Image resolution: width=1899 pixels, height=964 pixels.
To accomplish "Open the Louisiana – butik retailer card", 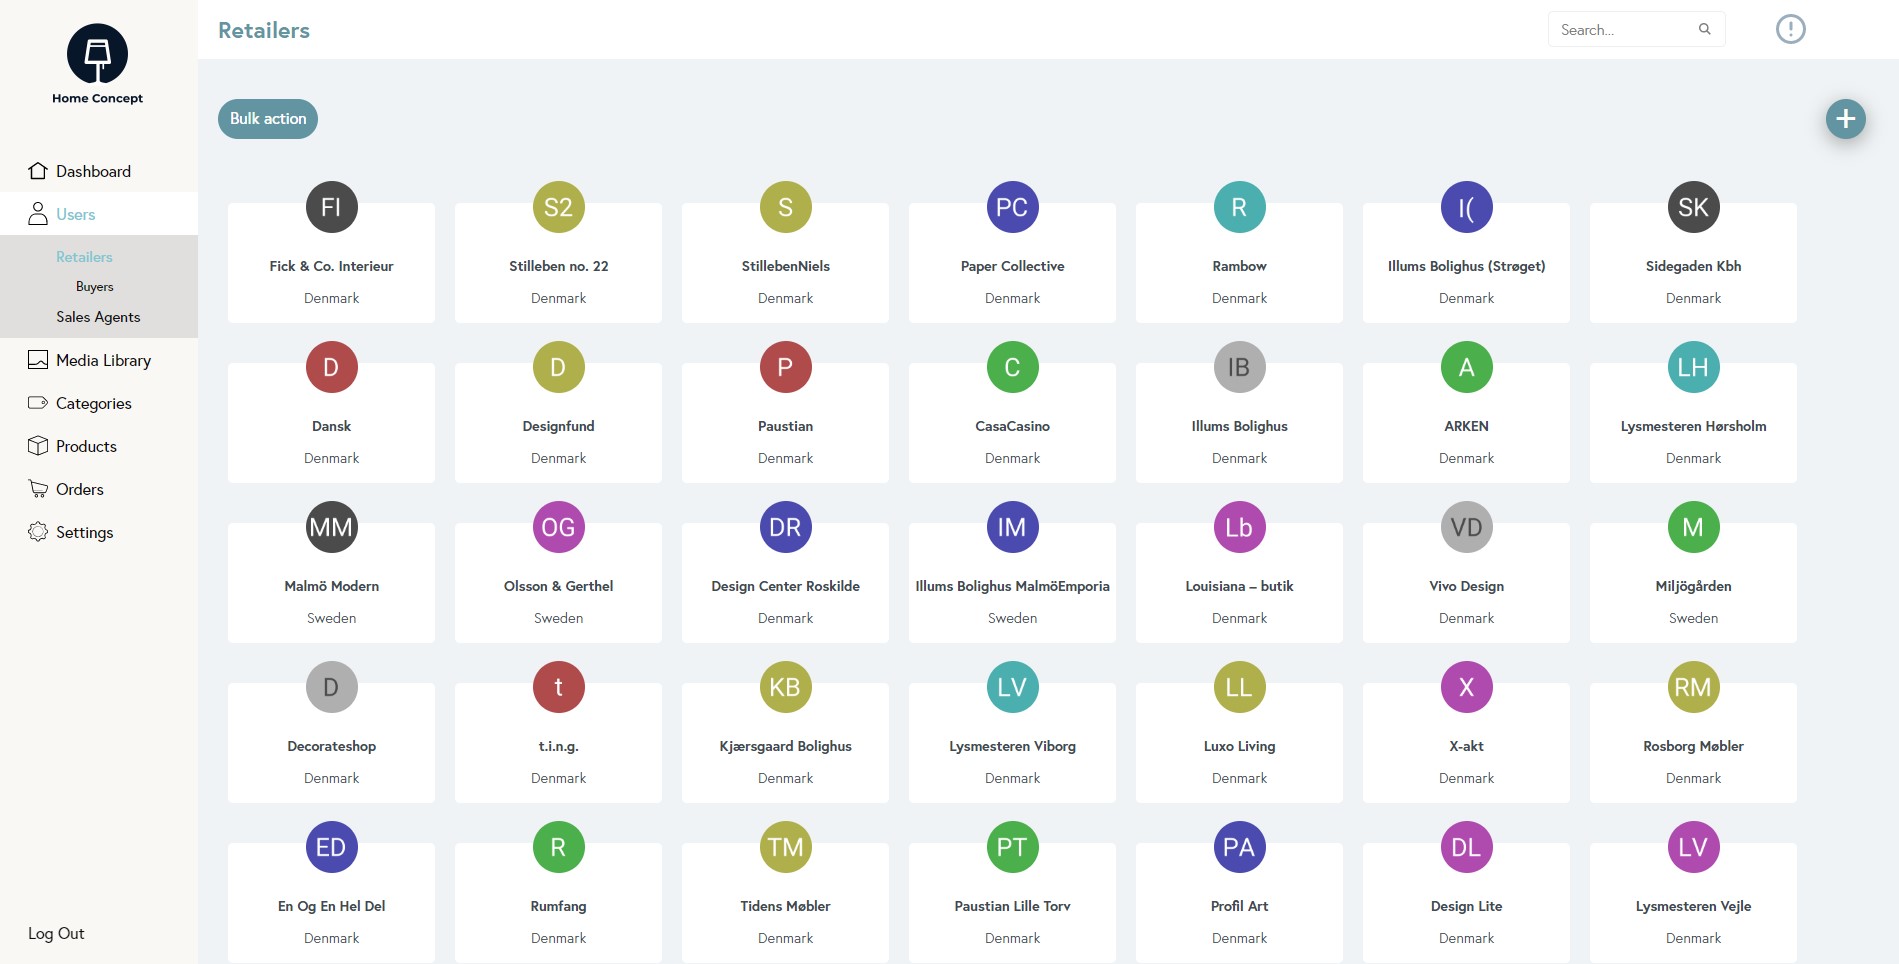I will (1239, 583).
